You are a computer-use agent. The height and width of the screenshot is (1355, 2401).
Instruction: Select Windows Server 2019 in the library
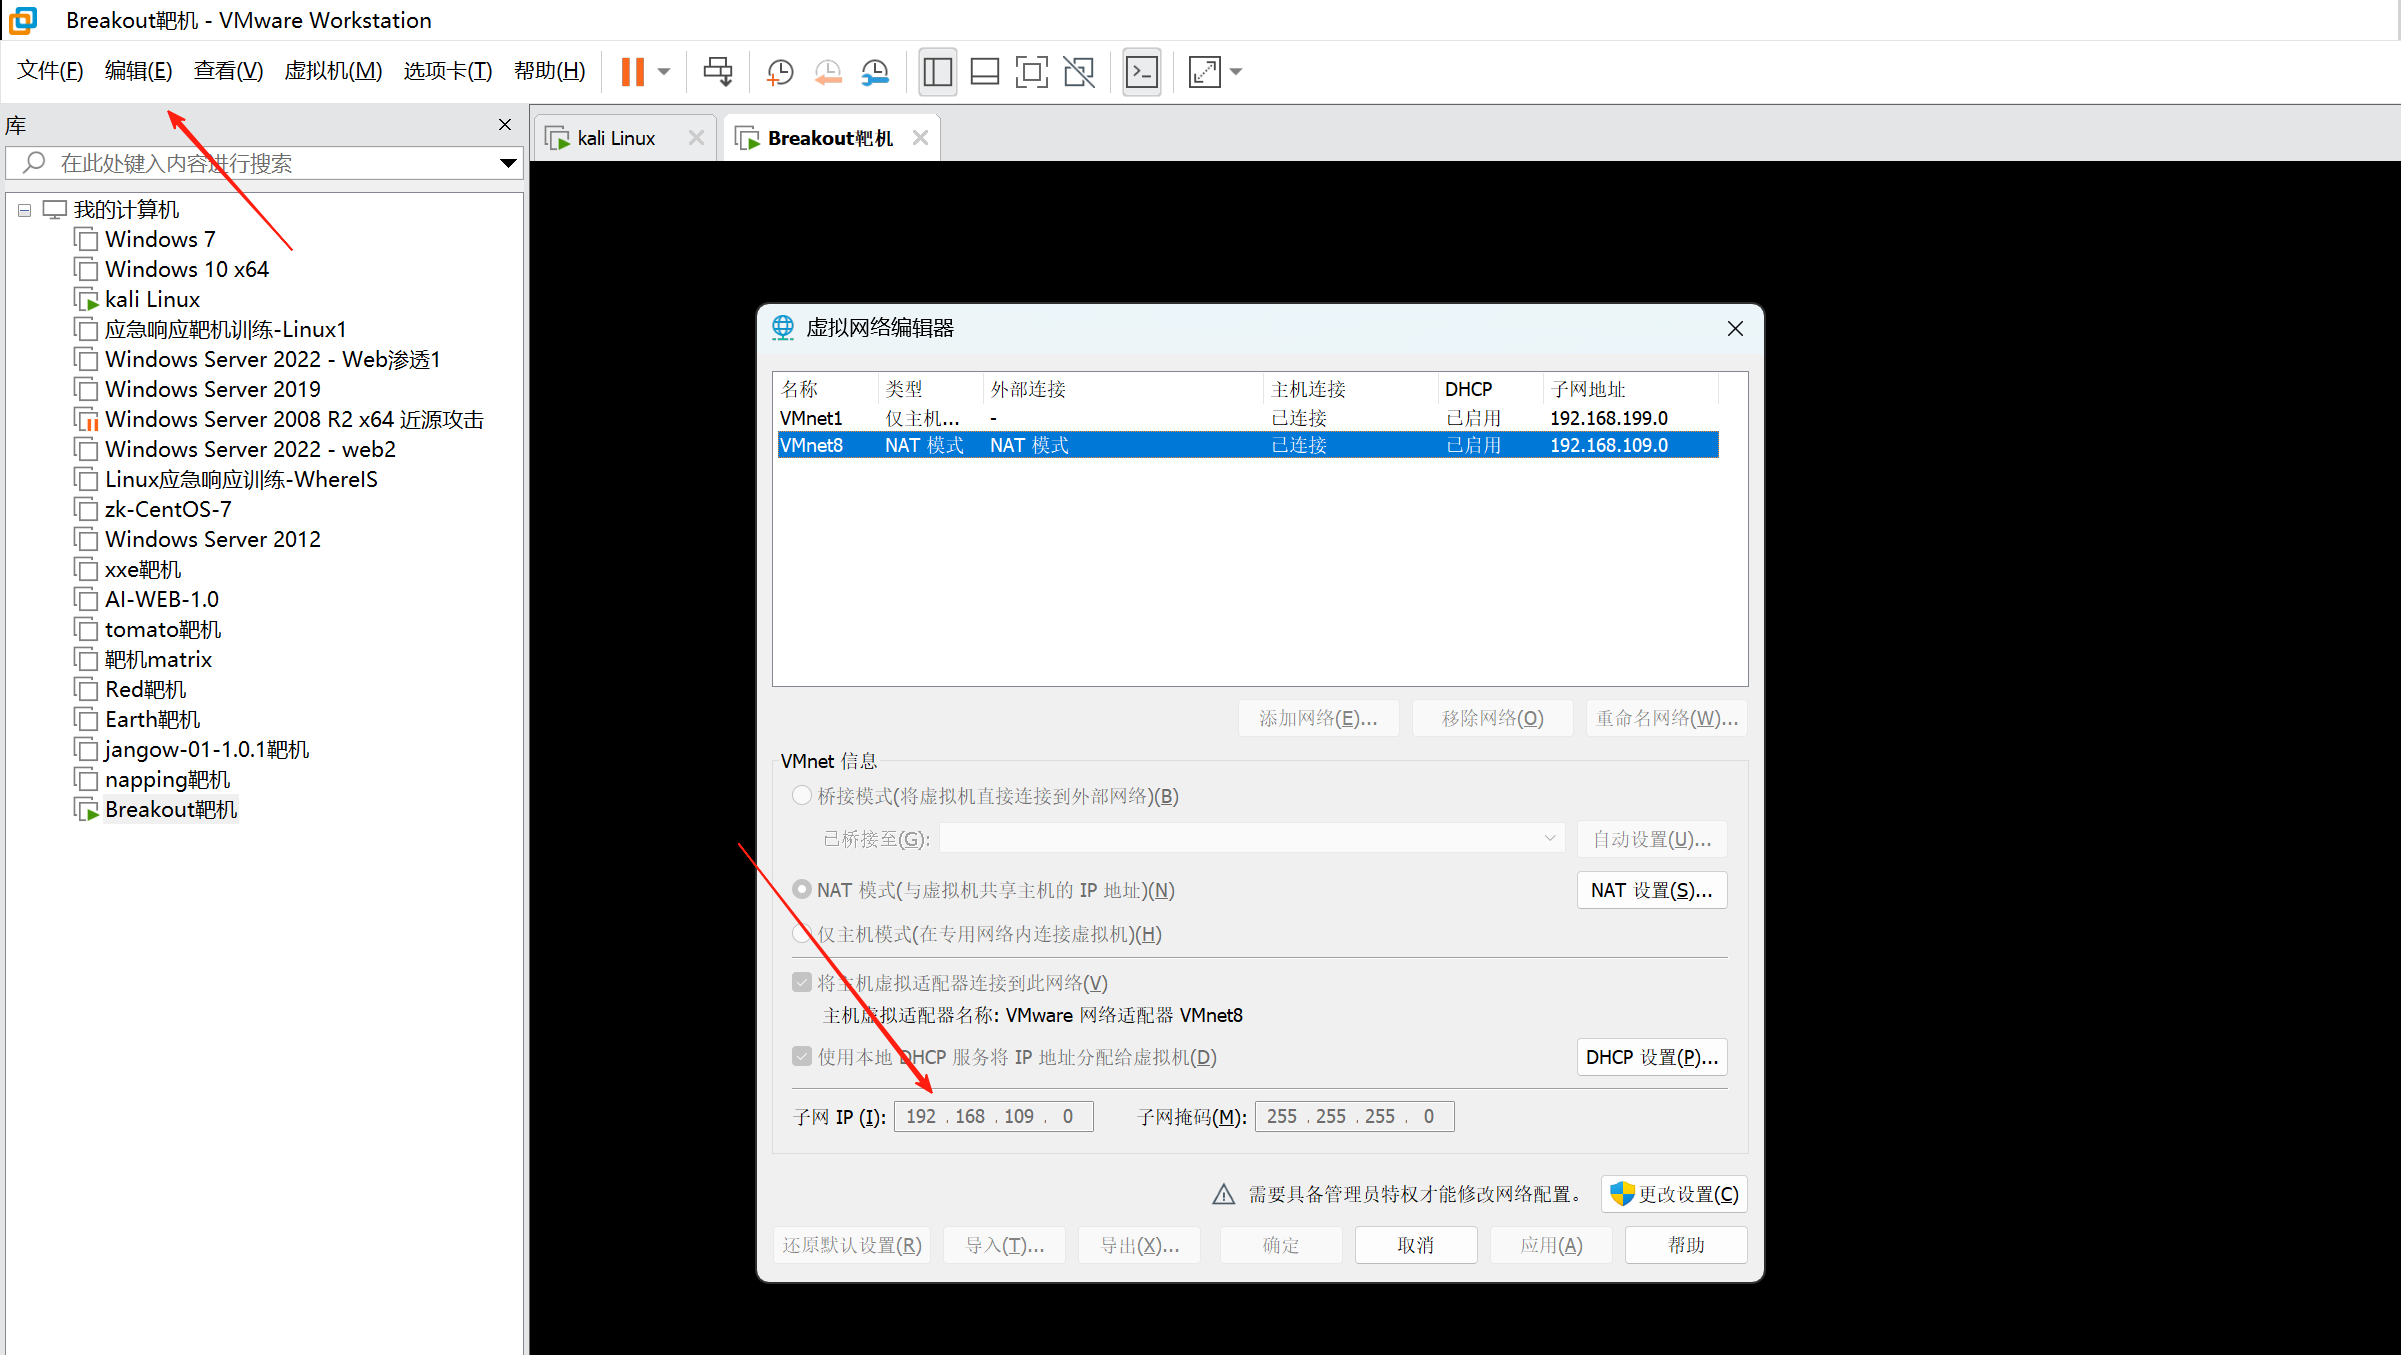click(213, 390)
